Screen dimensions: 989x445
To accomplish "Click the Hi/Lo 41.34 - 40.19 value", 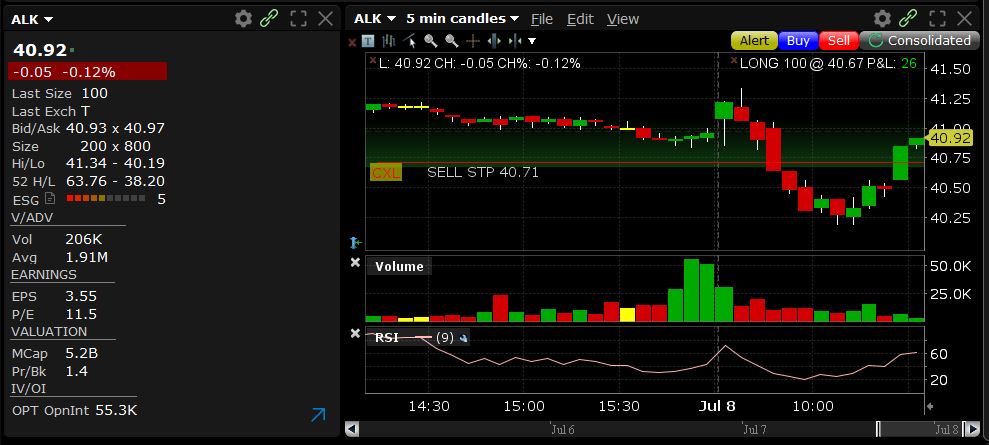I will tap(115, 164).
